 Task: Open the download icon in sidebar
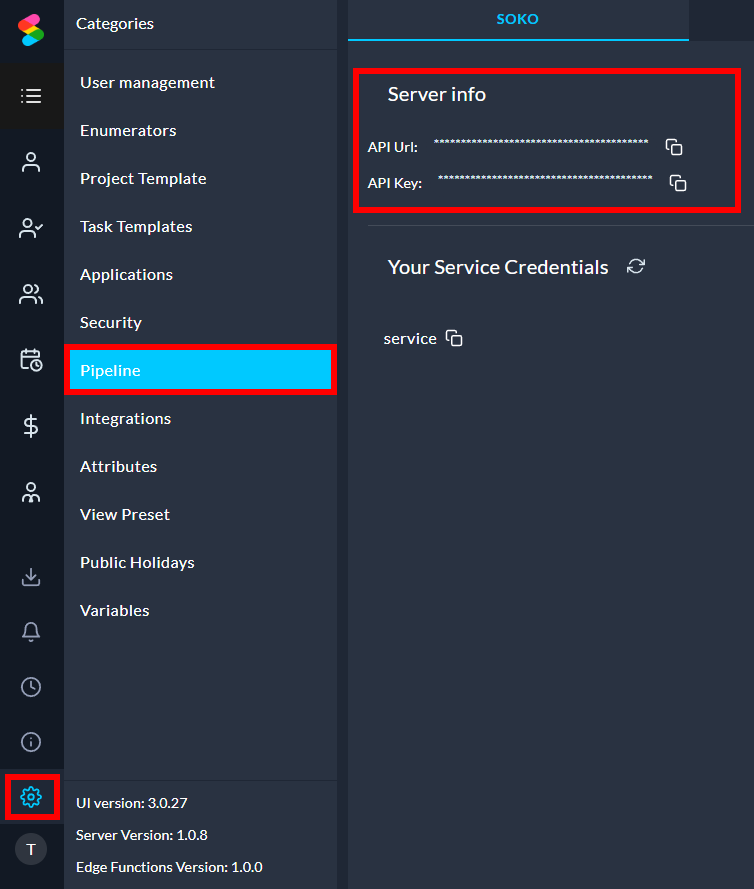(x=31, y=577)
